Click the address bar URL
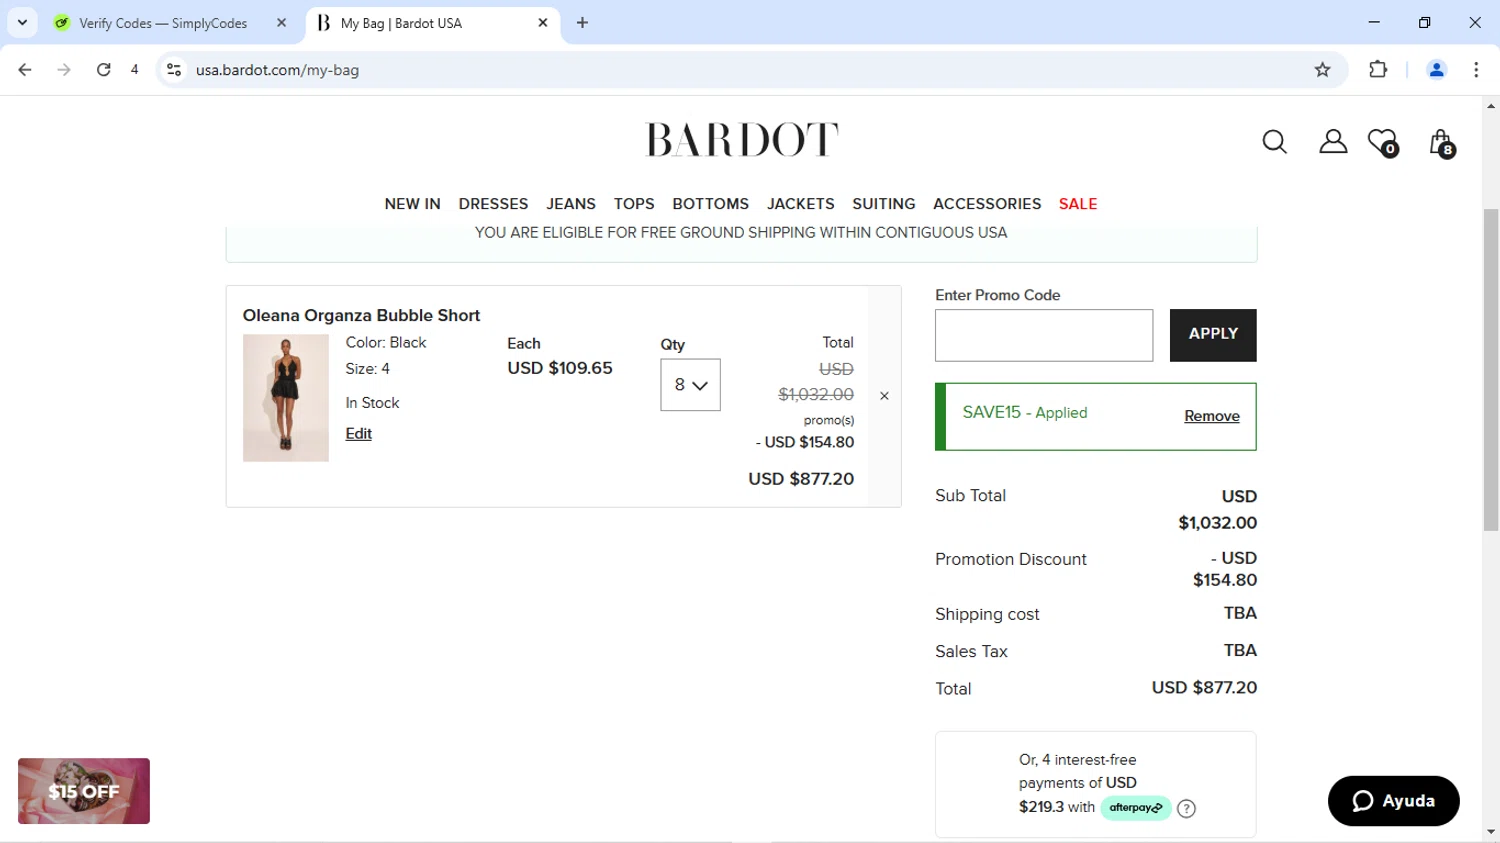The width and height of the screenshot is (1500, 843). (277, 70)
